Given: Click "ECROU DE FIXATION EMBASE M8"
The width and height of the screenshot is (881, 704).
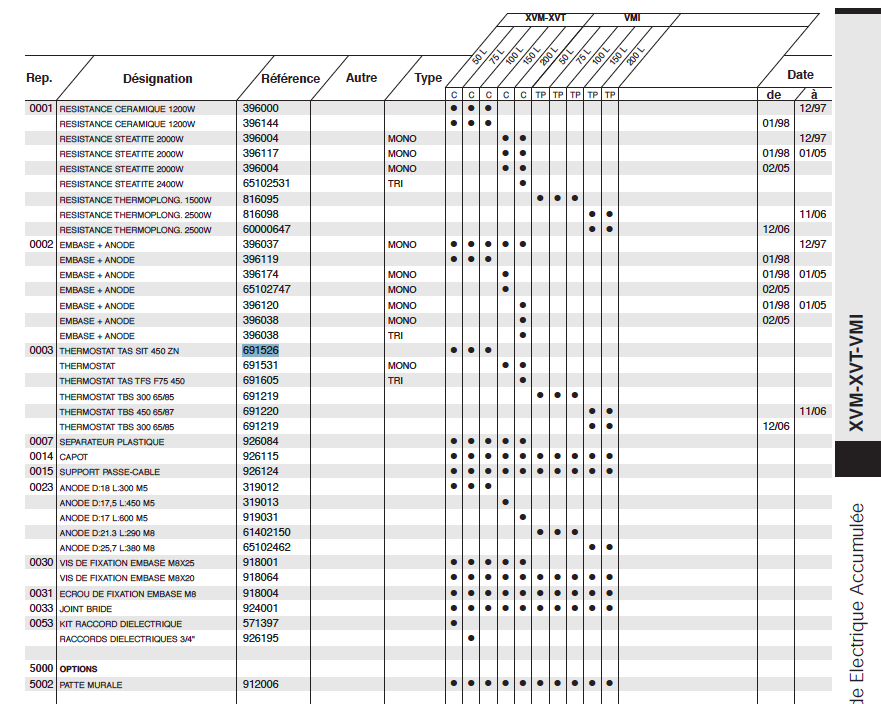Looking at the screenshot, I should (x=128, y=594).
